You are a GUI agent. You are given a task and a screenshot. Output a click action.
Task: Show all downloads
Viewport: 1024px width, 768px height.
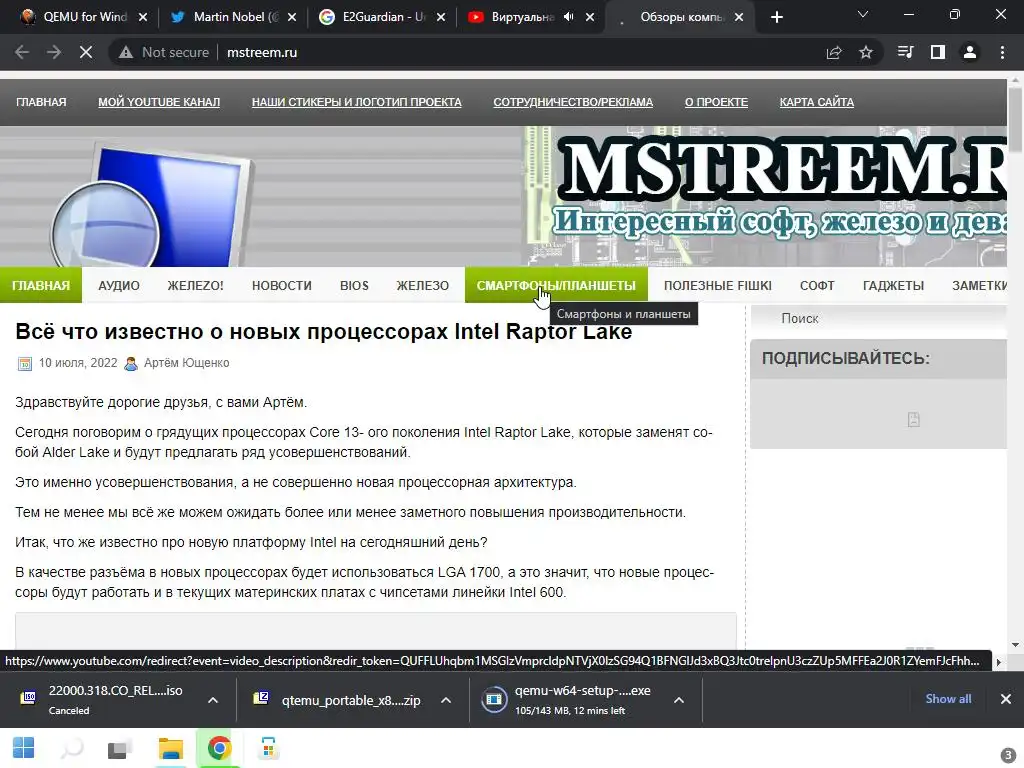[948, 699]
